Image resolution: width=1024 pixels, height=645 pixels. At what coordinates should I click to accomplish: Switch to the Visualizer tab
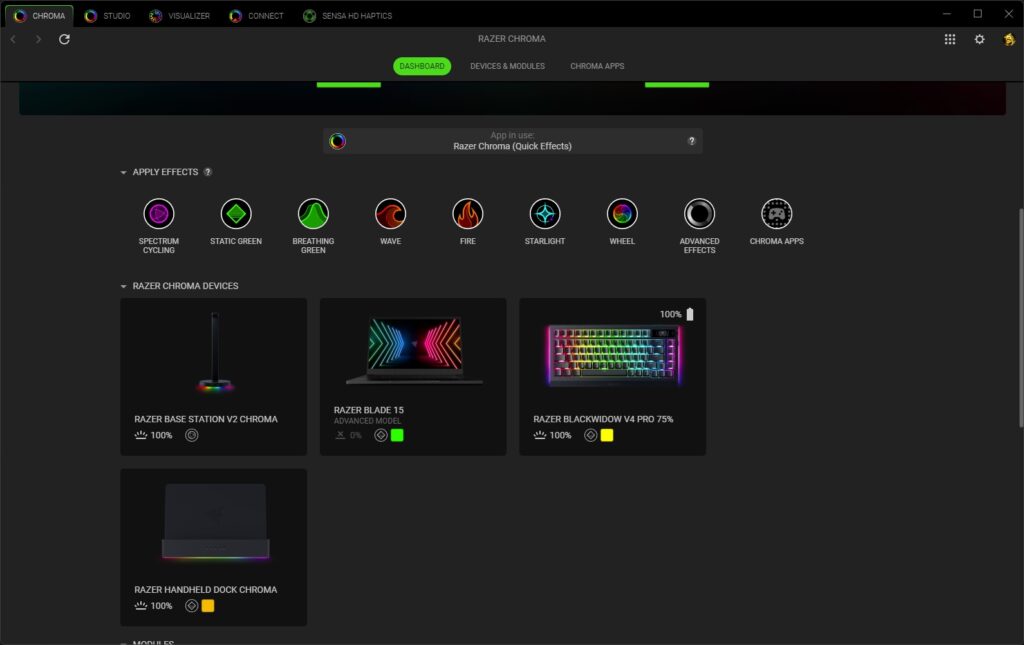[179, 16]
